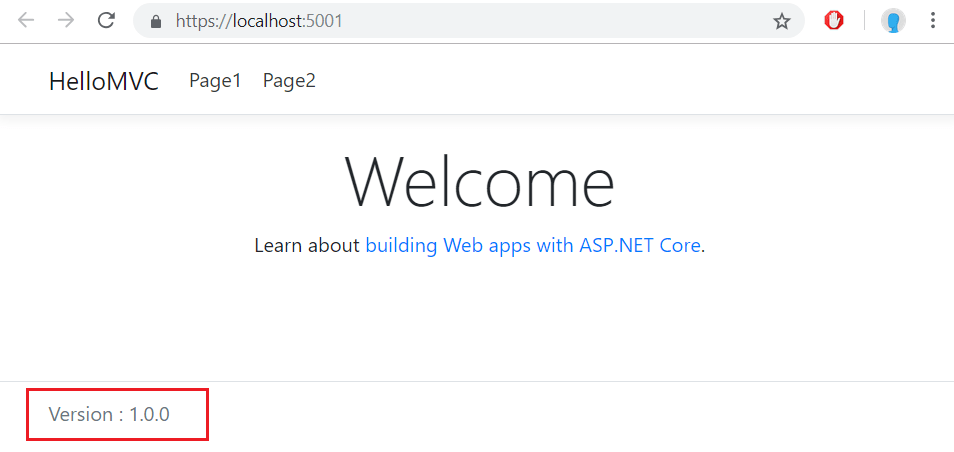Bookmark this page with the star icon

(x=781, y=22)
